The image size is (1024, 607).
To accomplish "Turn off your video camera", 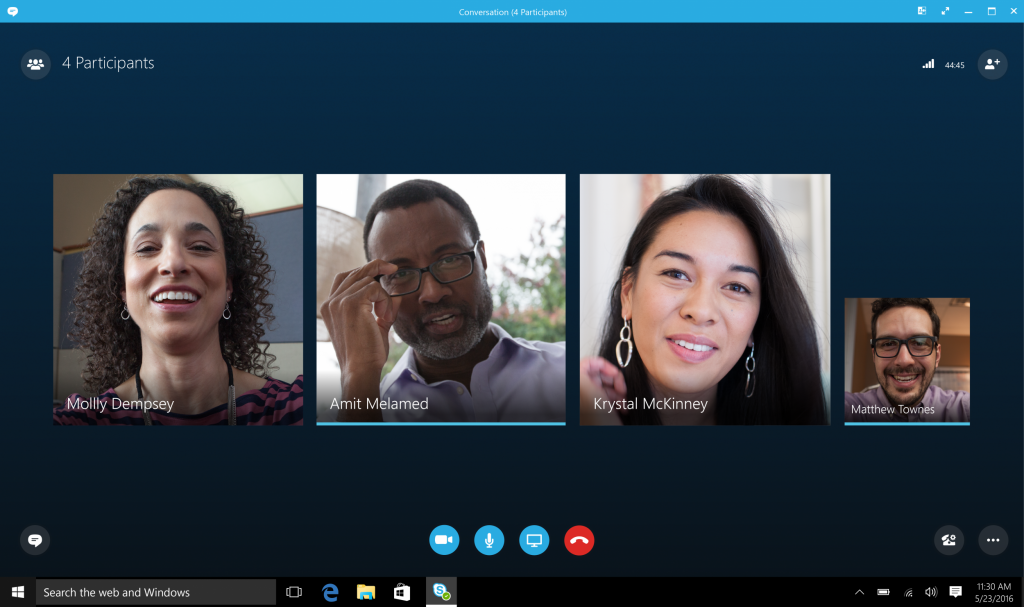I will coord(444,540).
